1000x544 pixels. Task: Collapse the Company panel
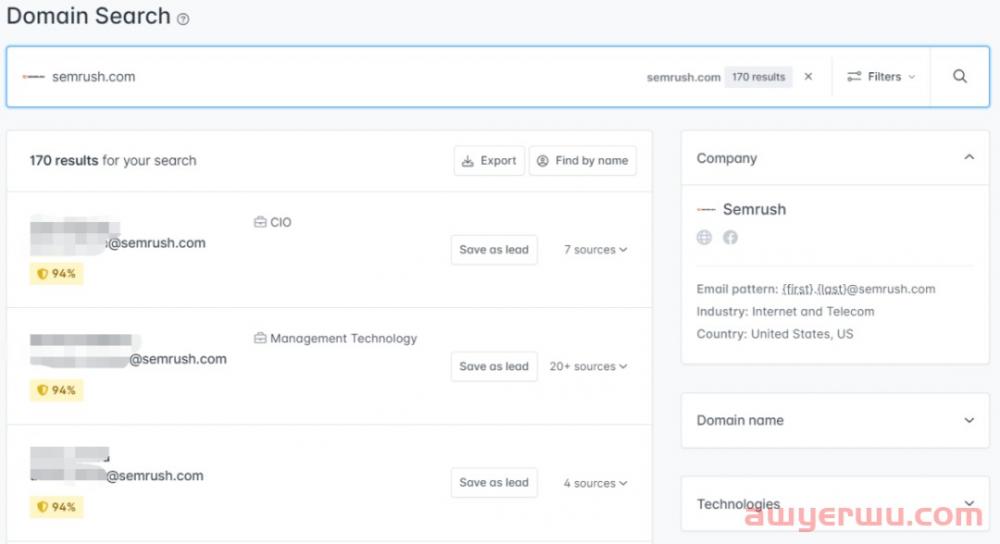(x=968, y=158)
